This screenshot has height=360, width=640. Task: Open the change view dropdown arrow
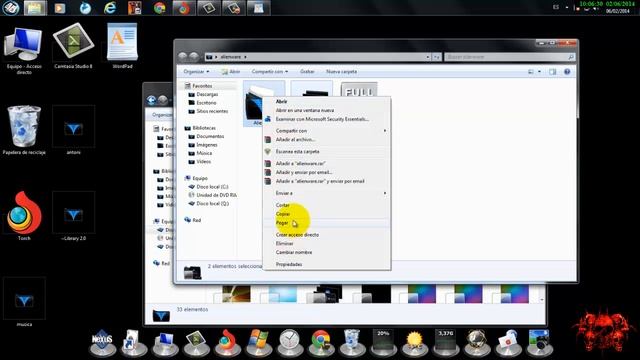click(x=539, y=72)
